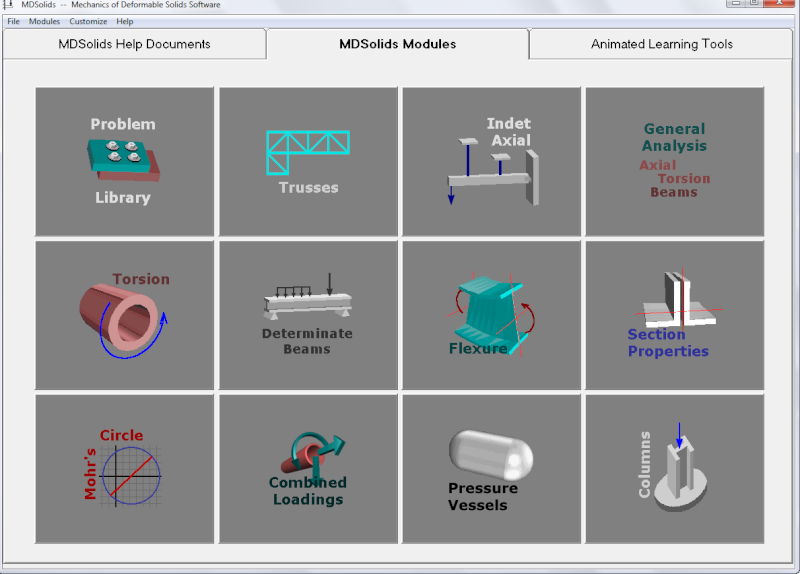Maximize the MDSolids window
800x574 pixels.
click(x=754, y=3)
